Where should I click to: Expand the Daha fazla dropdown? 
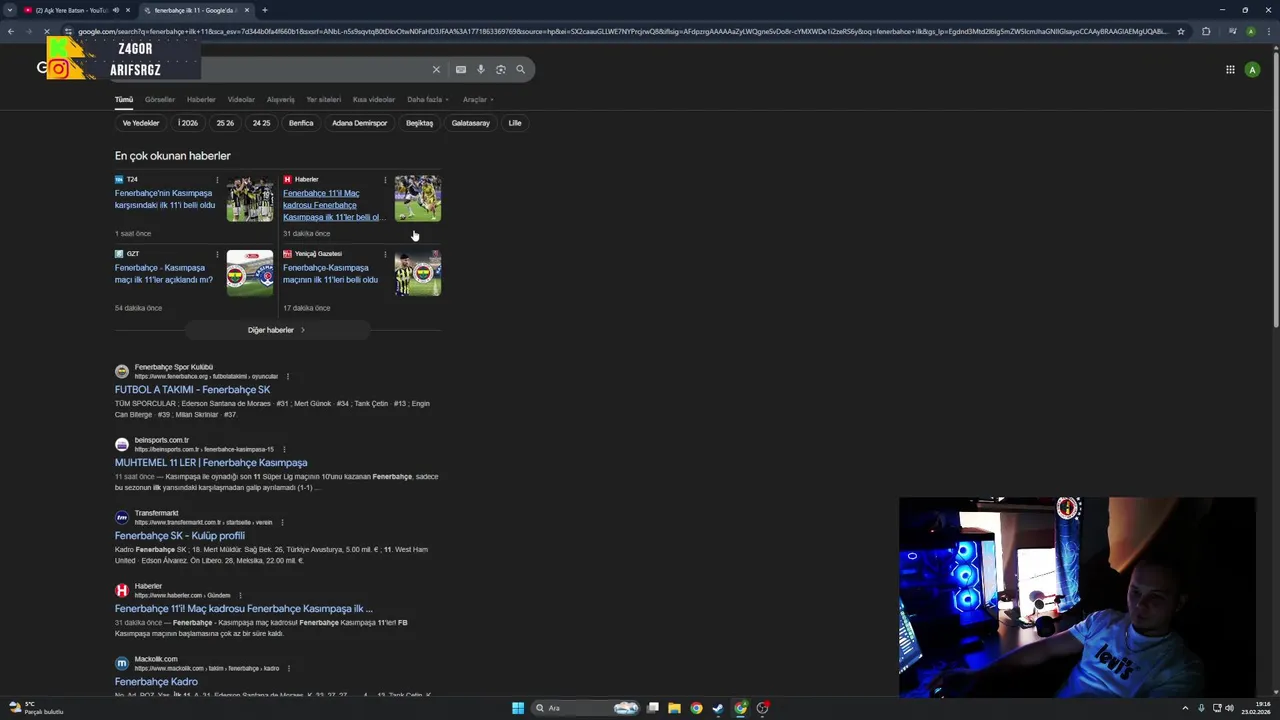(x=428, y=99)
